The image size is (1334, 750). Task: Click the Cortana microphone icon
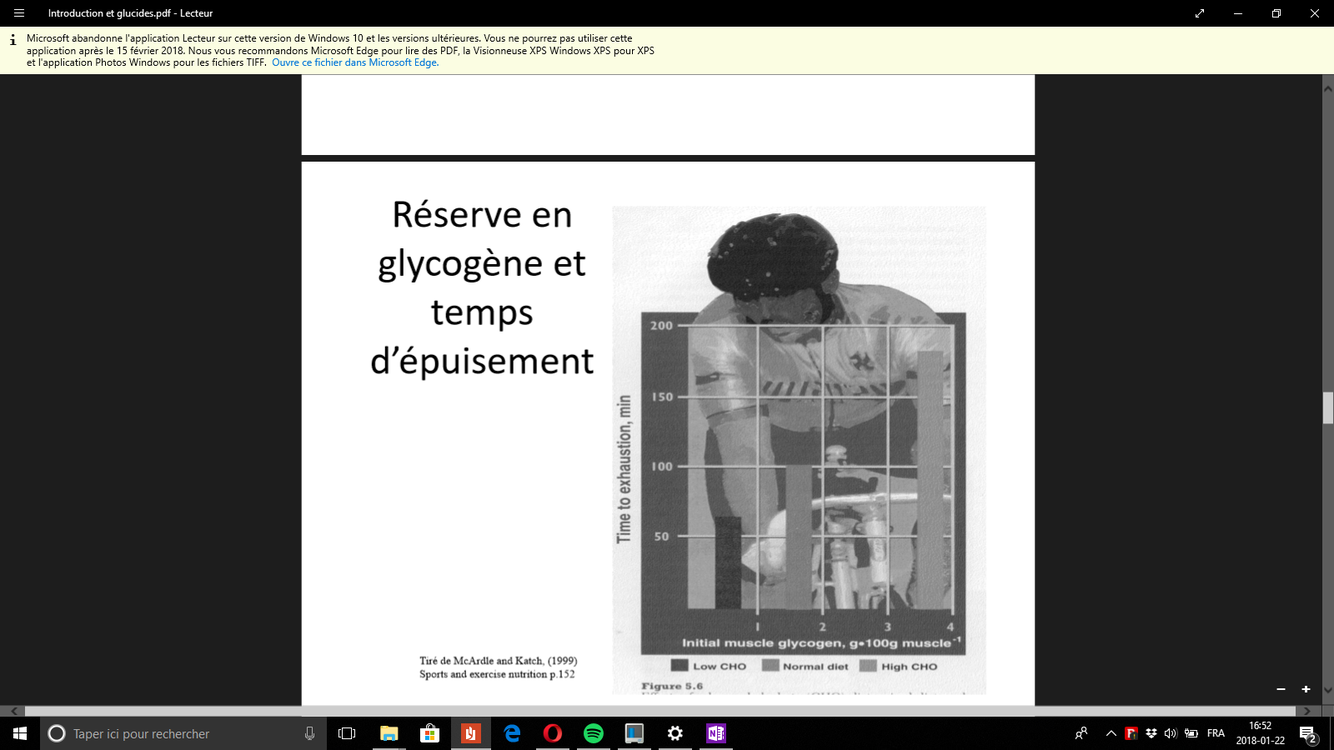click(x=310, y=733)
